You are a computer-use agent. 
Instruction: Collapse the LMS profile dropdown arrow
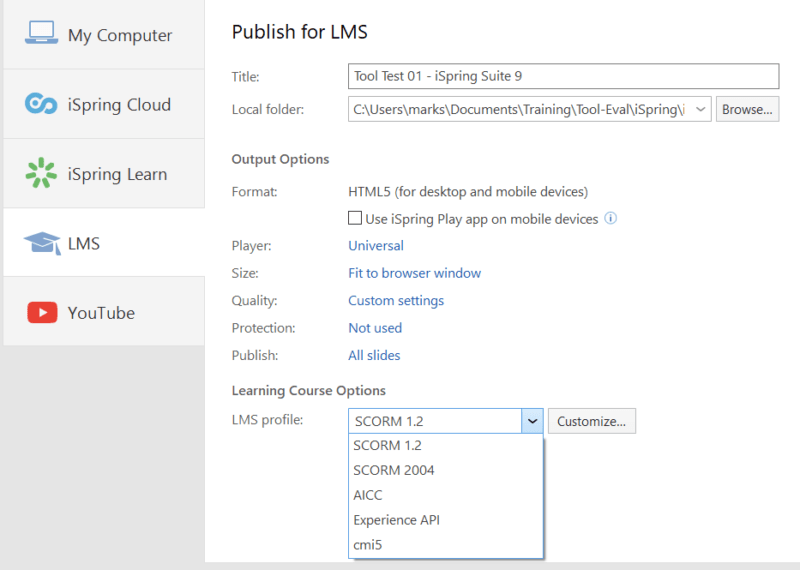(533, 421)
